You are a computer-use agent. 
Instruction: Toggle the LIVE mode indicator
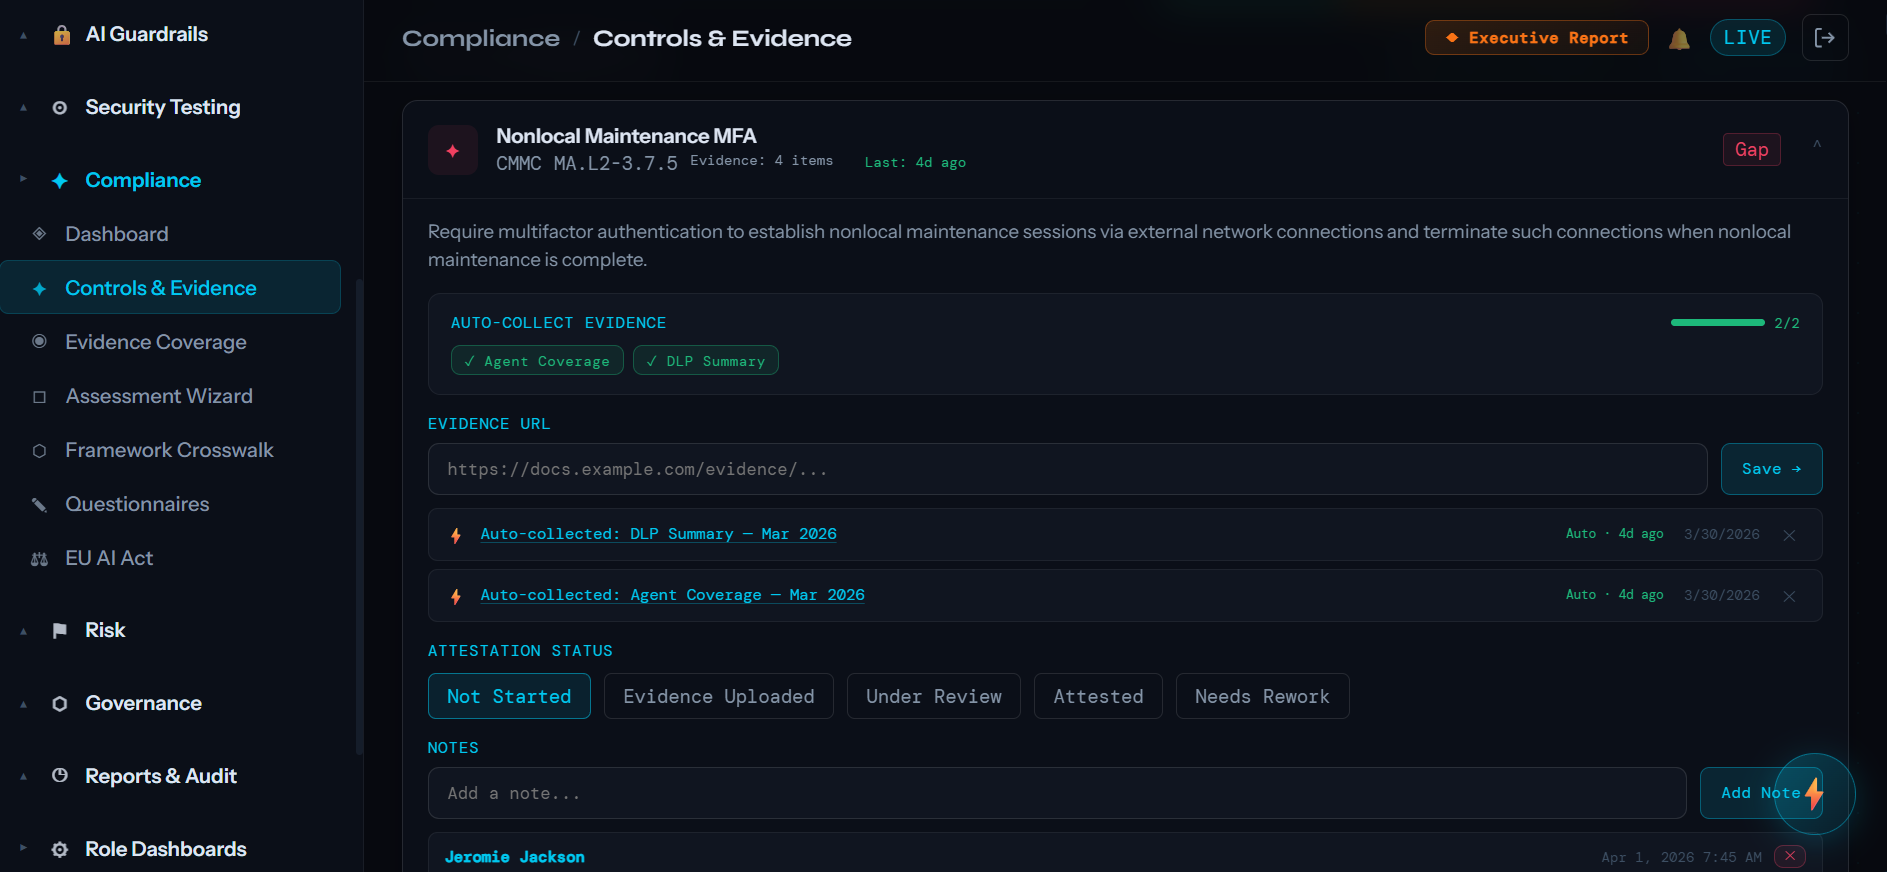[x=1747, y=38]
